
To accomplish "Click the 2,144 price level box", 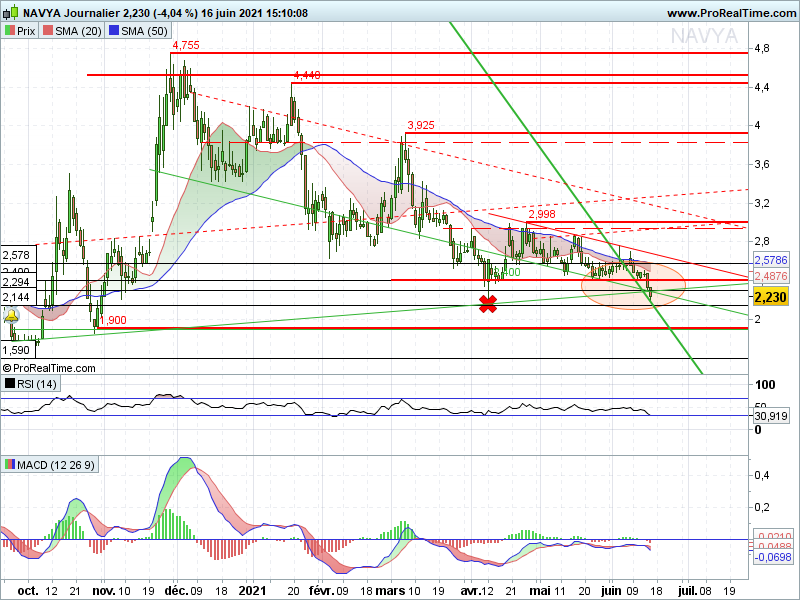I will point(18,297).
